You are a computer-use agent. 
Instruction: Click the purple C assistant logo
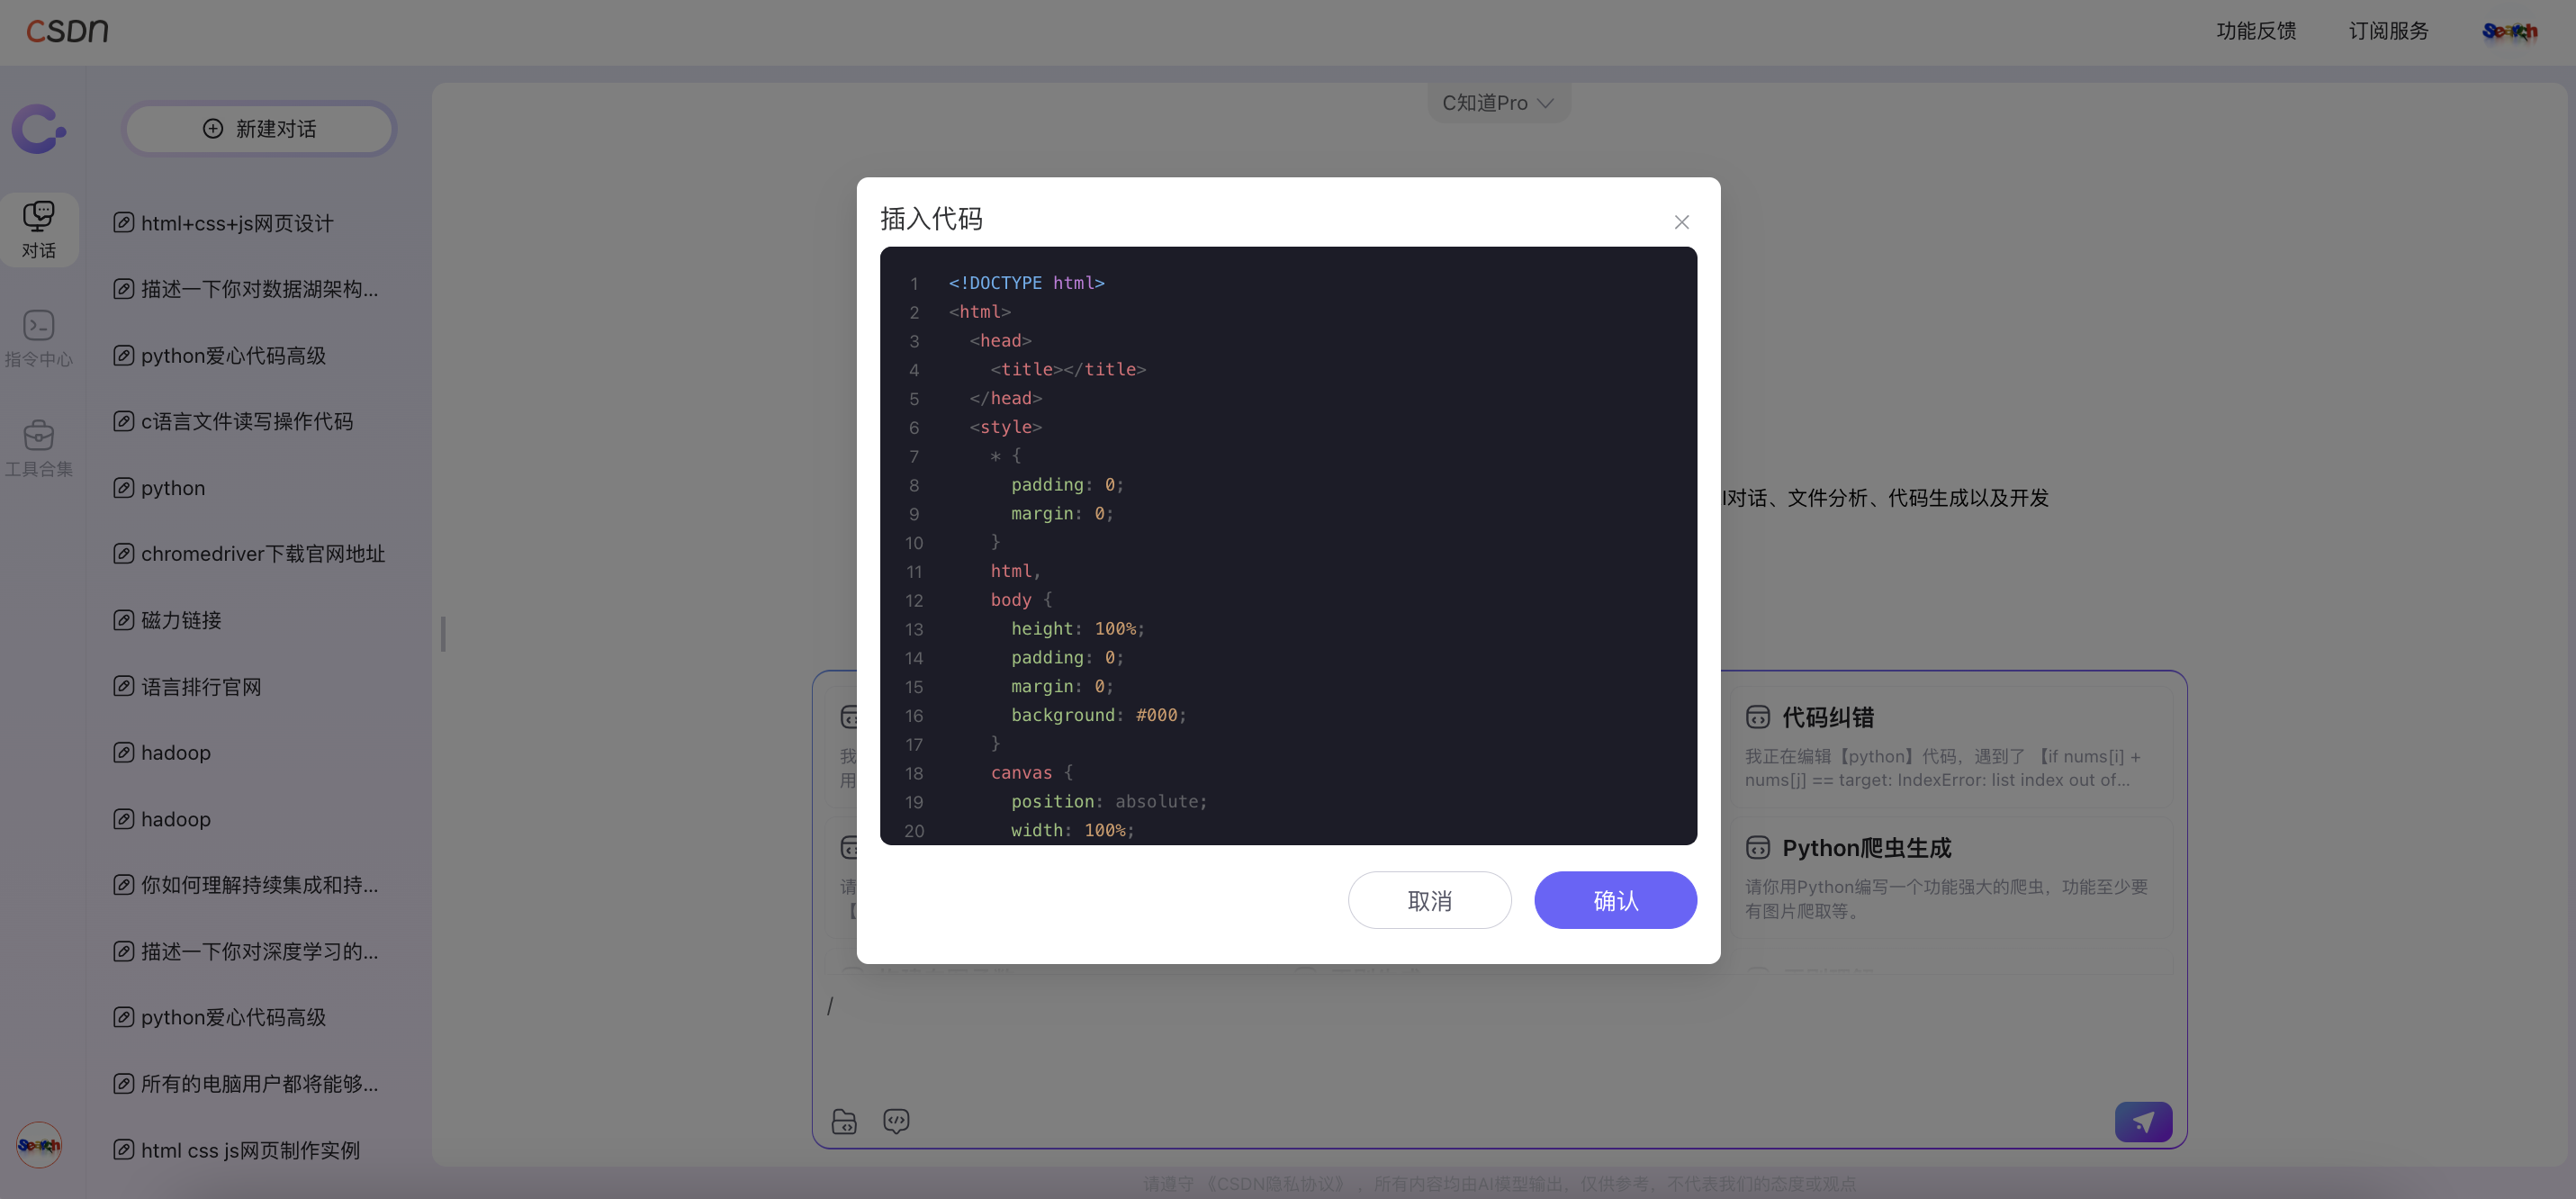point(39,129)
